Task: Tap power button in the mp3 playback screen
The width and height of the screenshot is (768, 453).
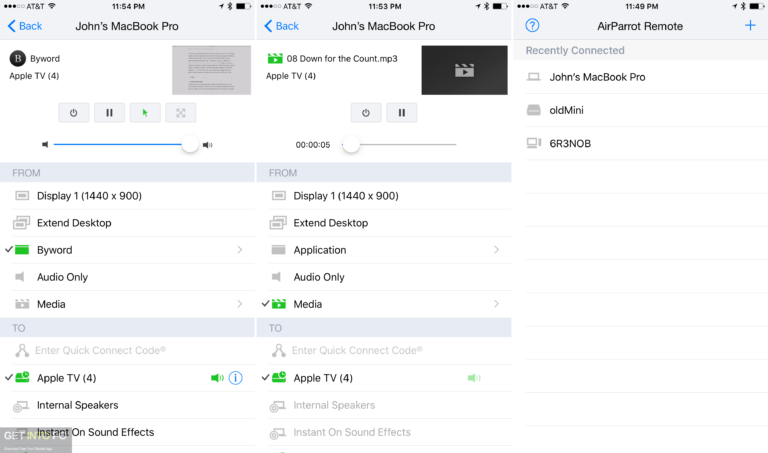Action: pyautogui.click(x=366, y=113)
